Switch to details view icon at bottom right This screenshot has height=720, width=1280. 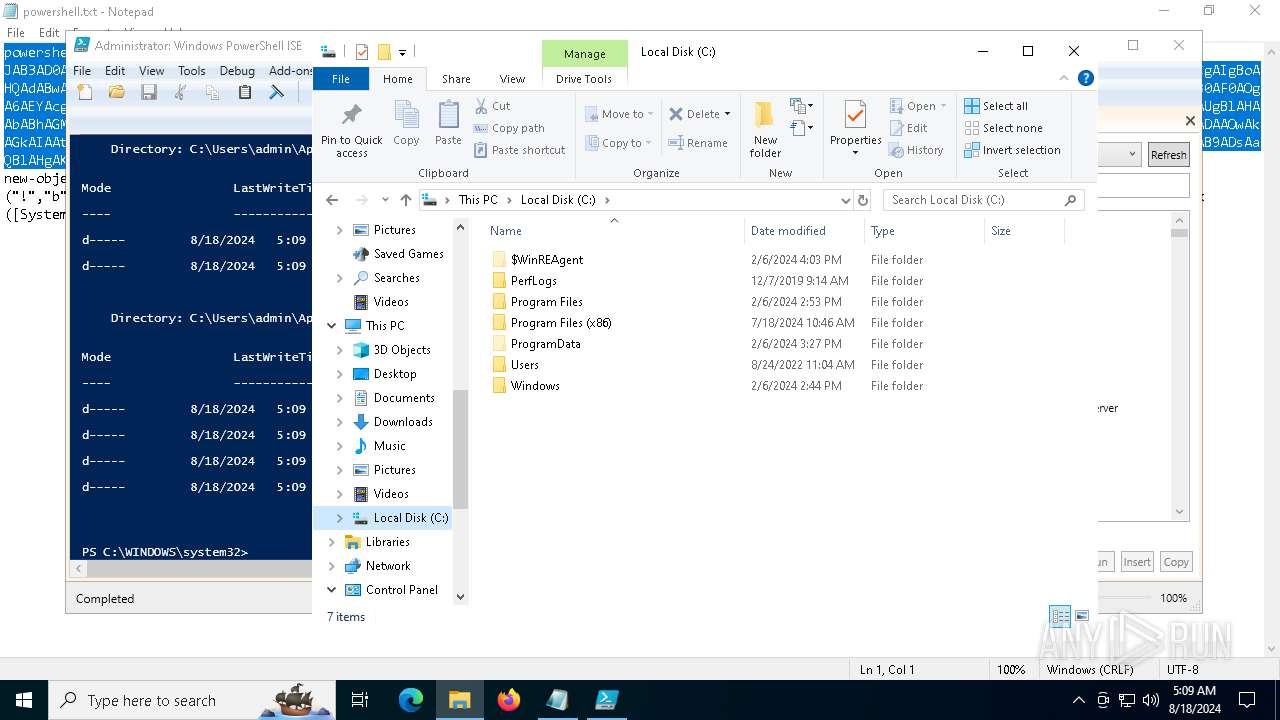(1060, 617)
